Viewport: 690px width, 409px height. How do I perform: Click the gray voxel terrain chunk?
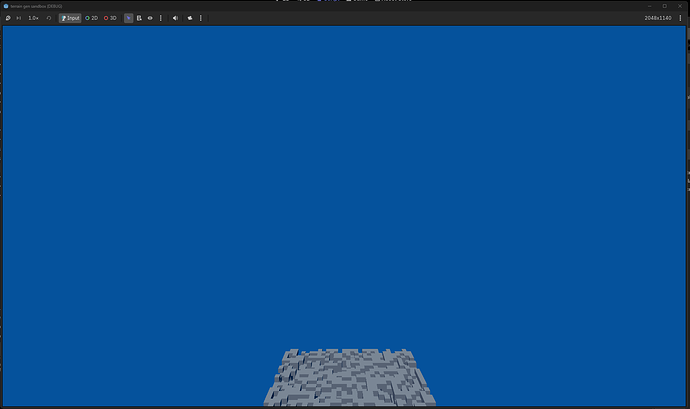coord(350,377)
